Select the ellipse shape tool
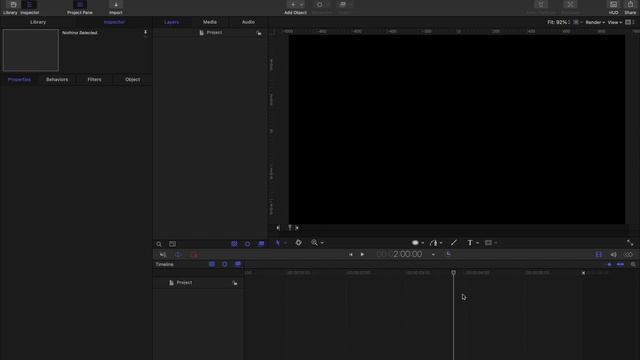The image size is (640, 360). click(415, 243)
